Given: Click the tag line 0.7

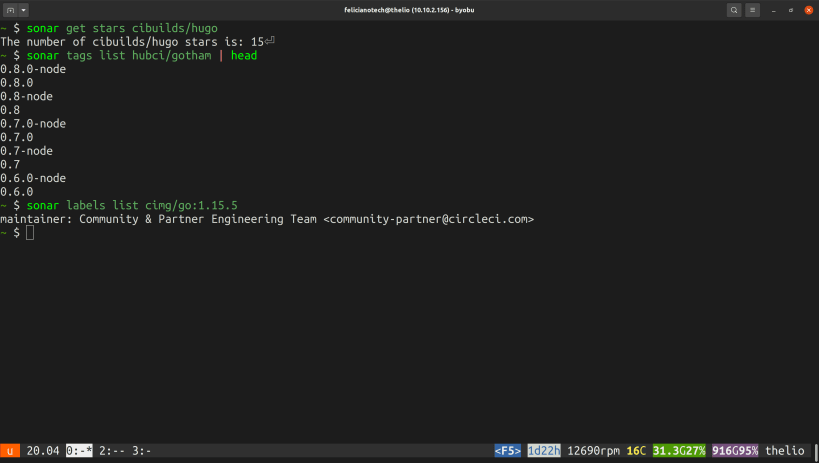Looking at the screenshot, I should [10, 164].
